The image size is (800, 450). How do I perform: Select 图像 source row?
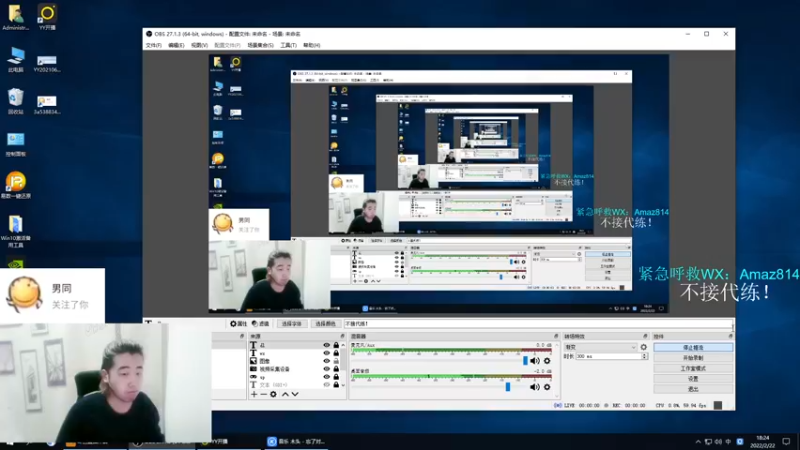[x=294, y=361]
